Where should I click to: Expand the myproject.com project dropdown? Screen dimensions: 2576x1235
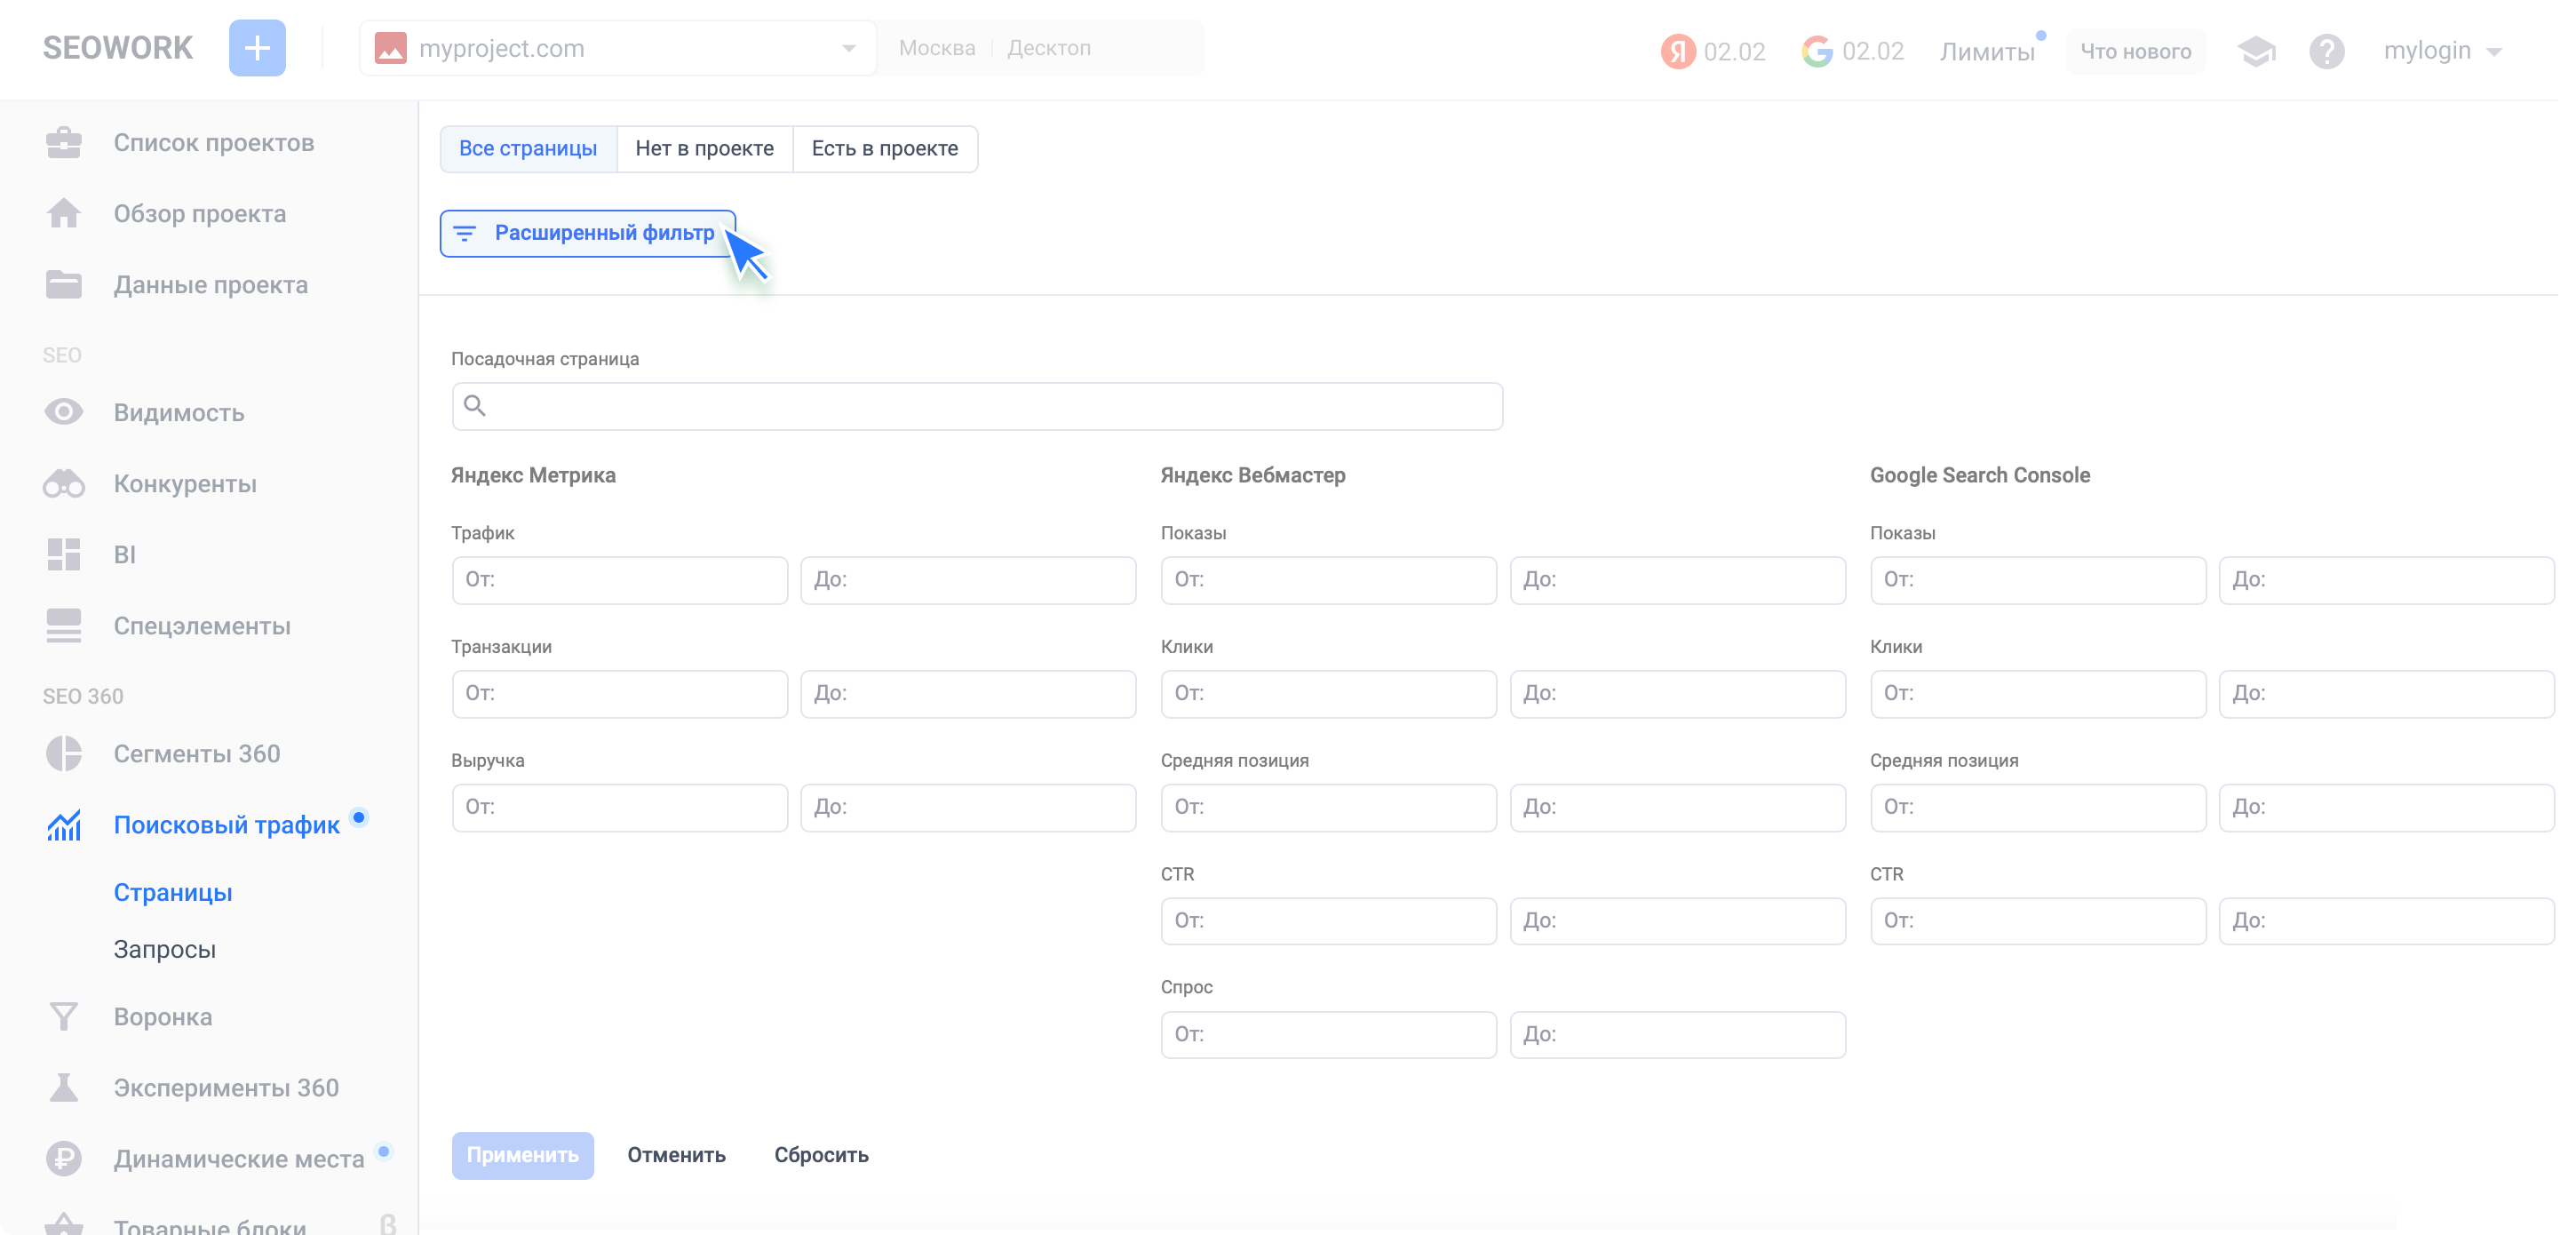[x=616, y=48]
